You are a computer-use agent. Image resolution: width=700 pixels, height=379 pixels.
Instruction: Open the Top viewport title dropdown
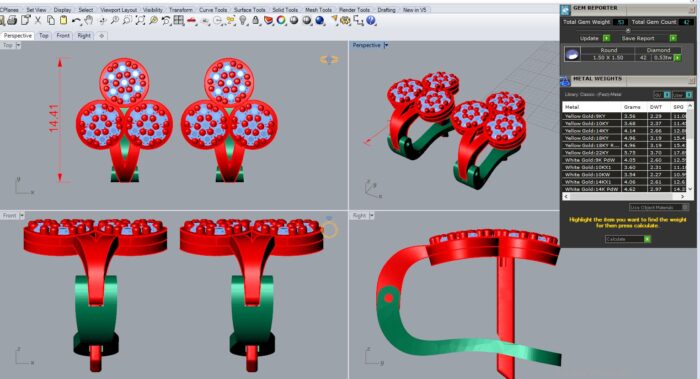pos(18,45)
